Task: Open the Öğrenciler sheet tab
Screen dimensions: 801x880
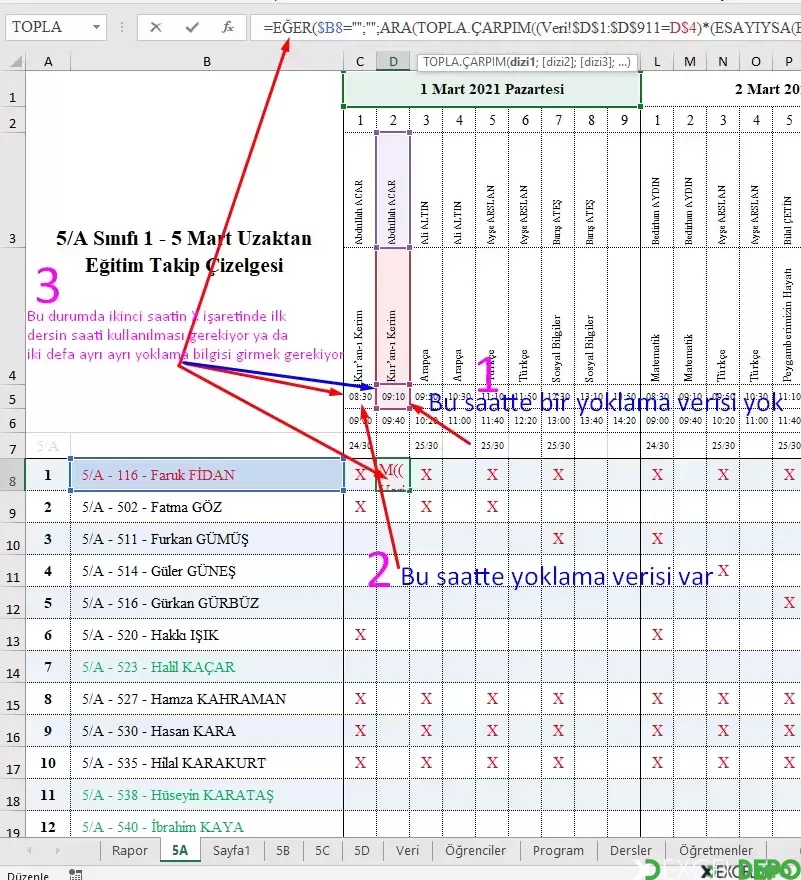Action: pos(475,850)
